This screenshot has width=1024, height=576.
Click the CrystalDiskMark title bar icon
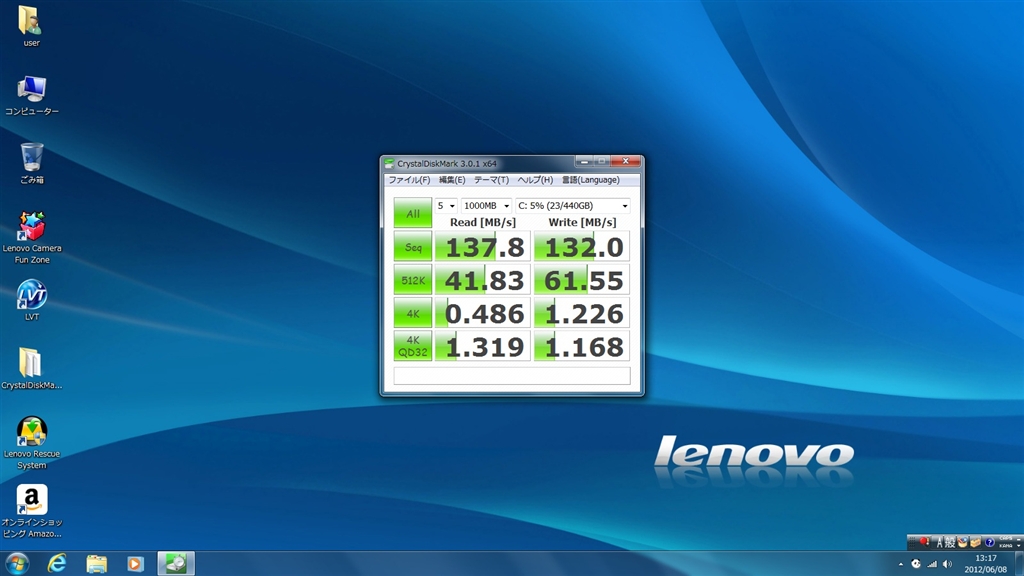pos(389,163)
